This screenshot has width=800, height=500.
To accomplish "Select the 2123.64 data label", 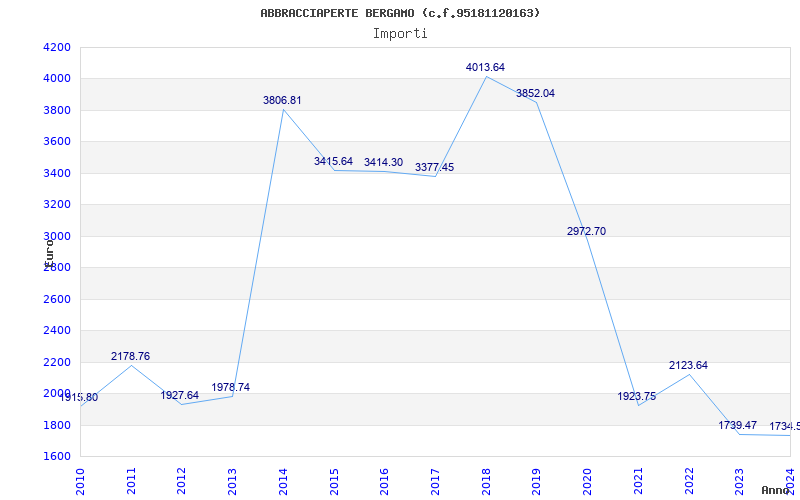I will pos(688,365).
